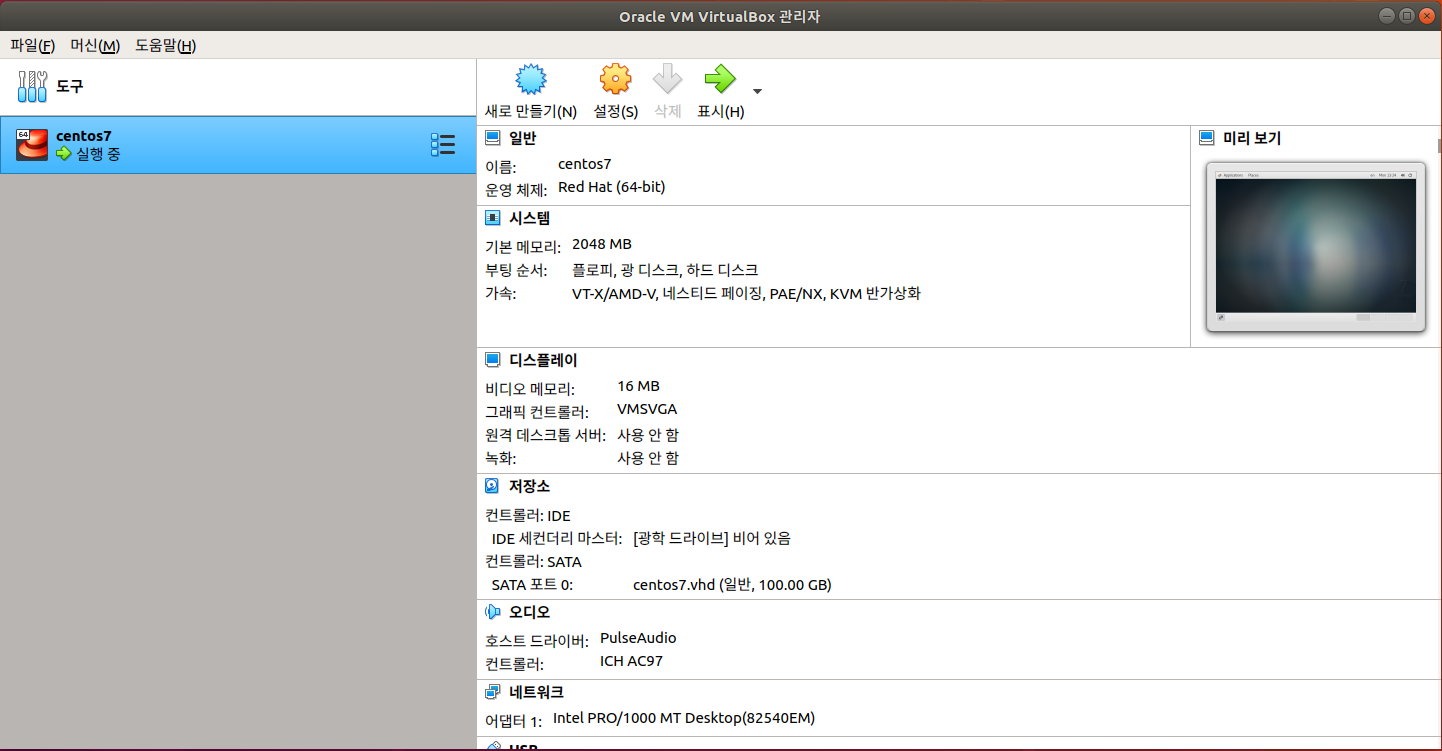
Task: Click the 녹화 (recording) row's 사용 안 함 value
Action: coord(647,458)
